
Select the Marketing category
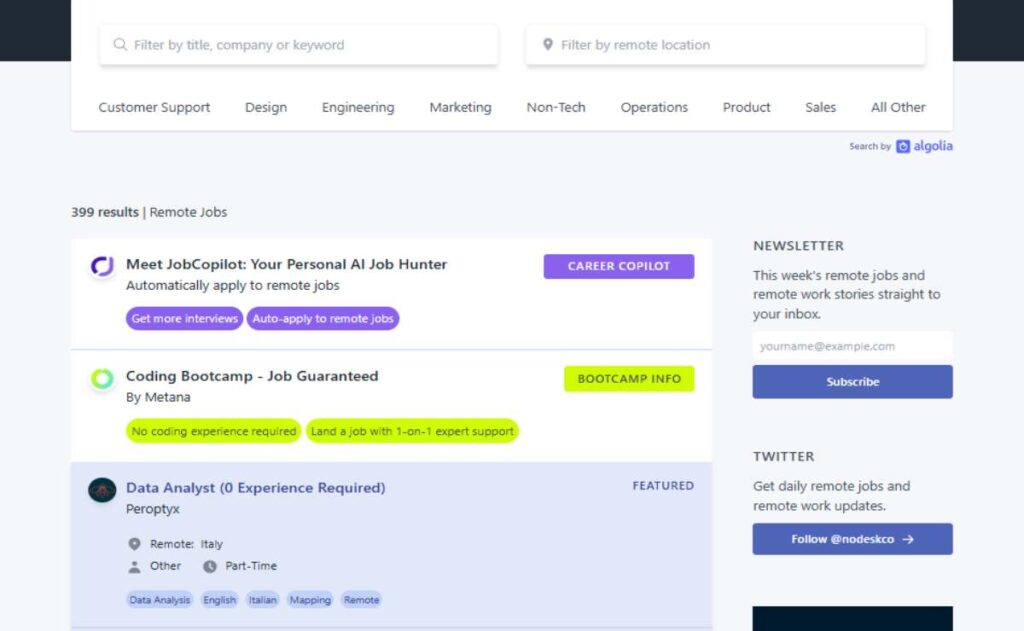pyautogui.click(x=460, y=107)
